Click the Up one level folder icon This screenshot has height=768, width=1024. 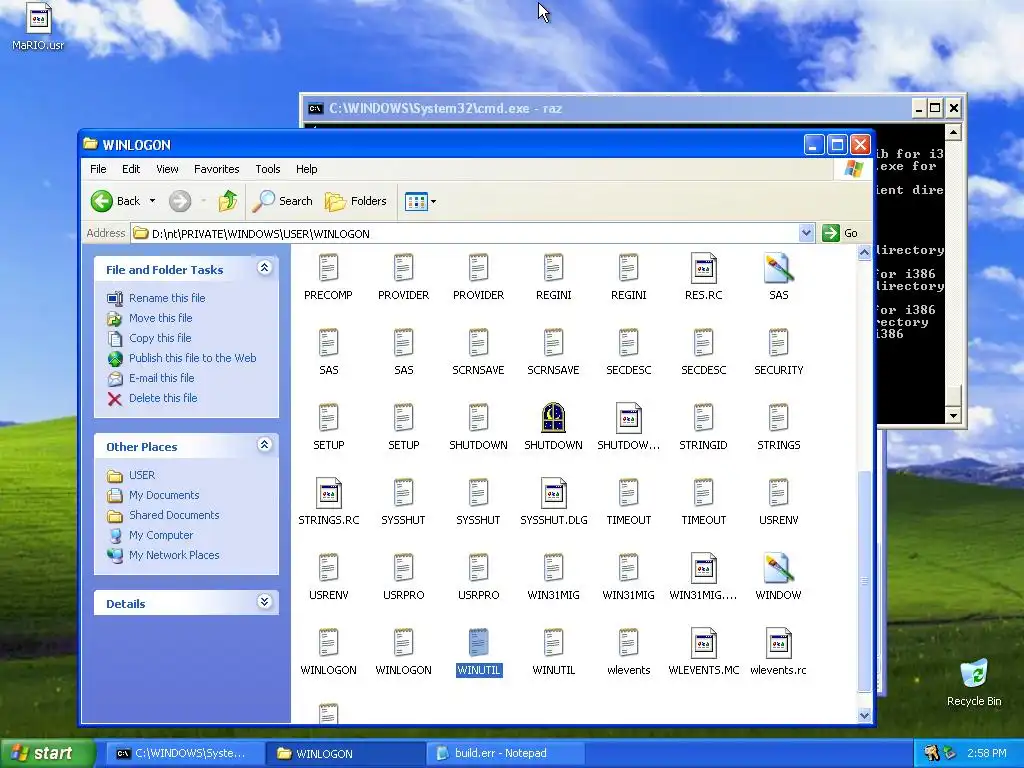(x=228, y=201)
